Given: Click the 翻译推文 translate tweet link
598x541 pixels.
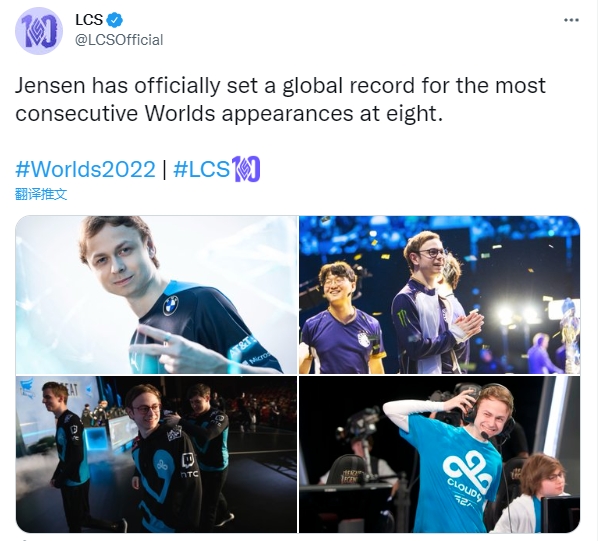Looking at the screenshot, I should 41,194.
